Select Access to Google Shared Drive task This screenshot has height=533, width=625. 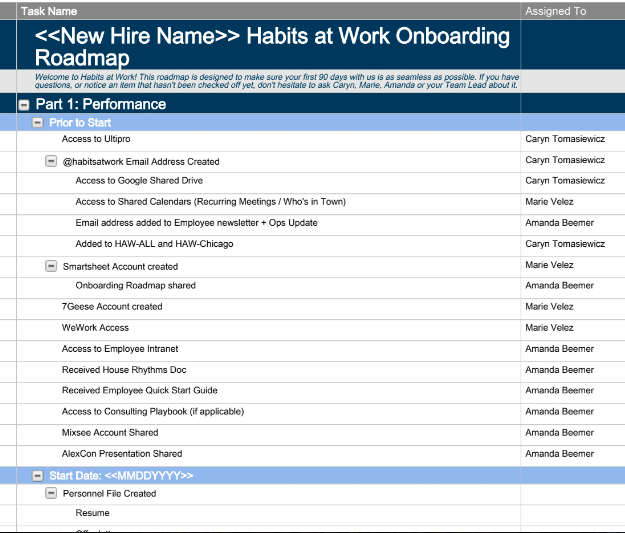pyautogui.click(x=139, y=181)
